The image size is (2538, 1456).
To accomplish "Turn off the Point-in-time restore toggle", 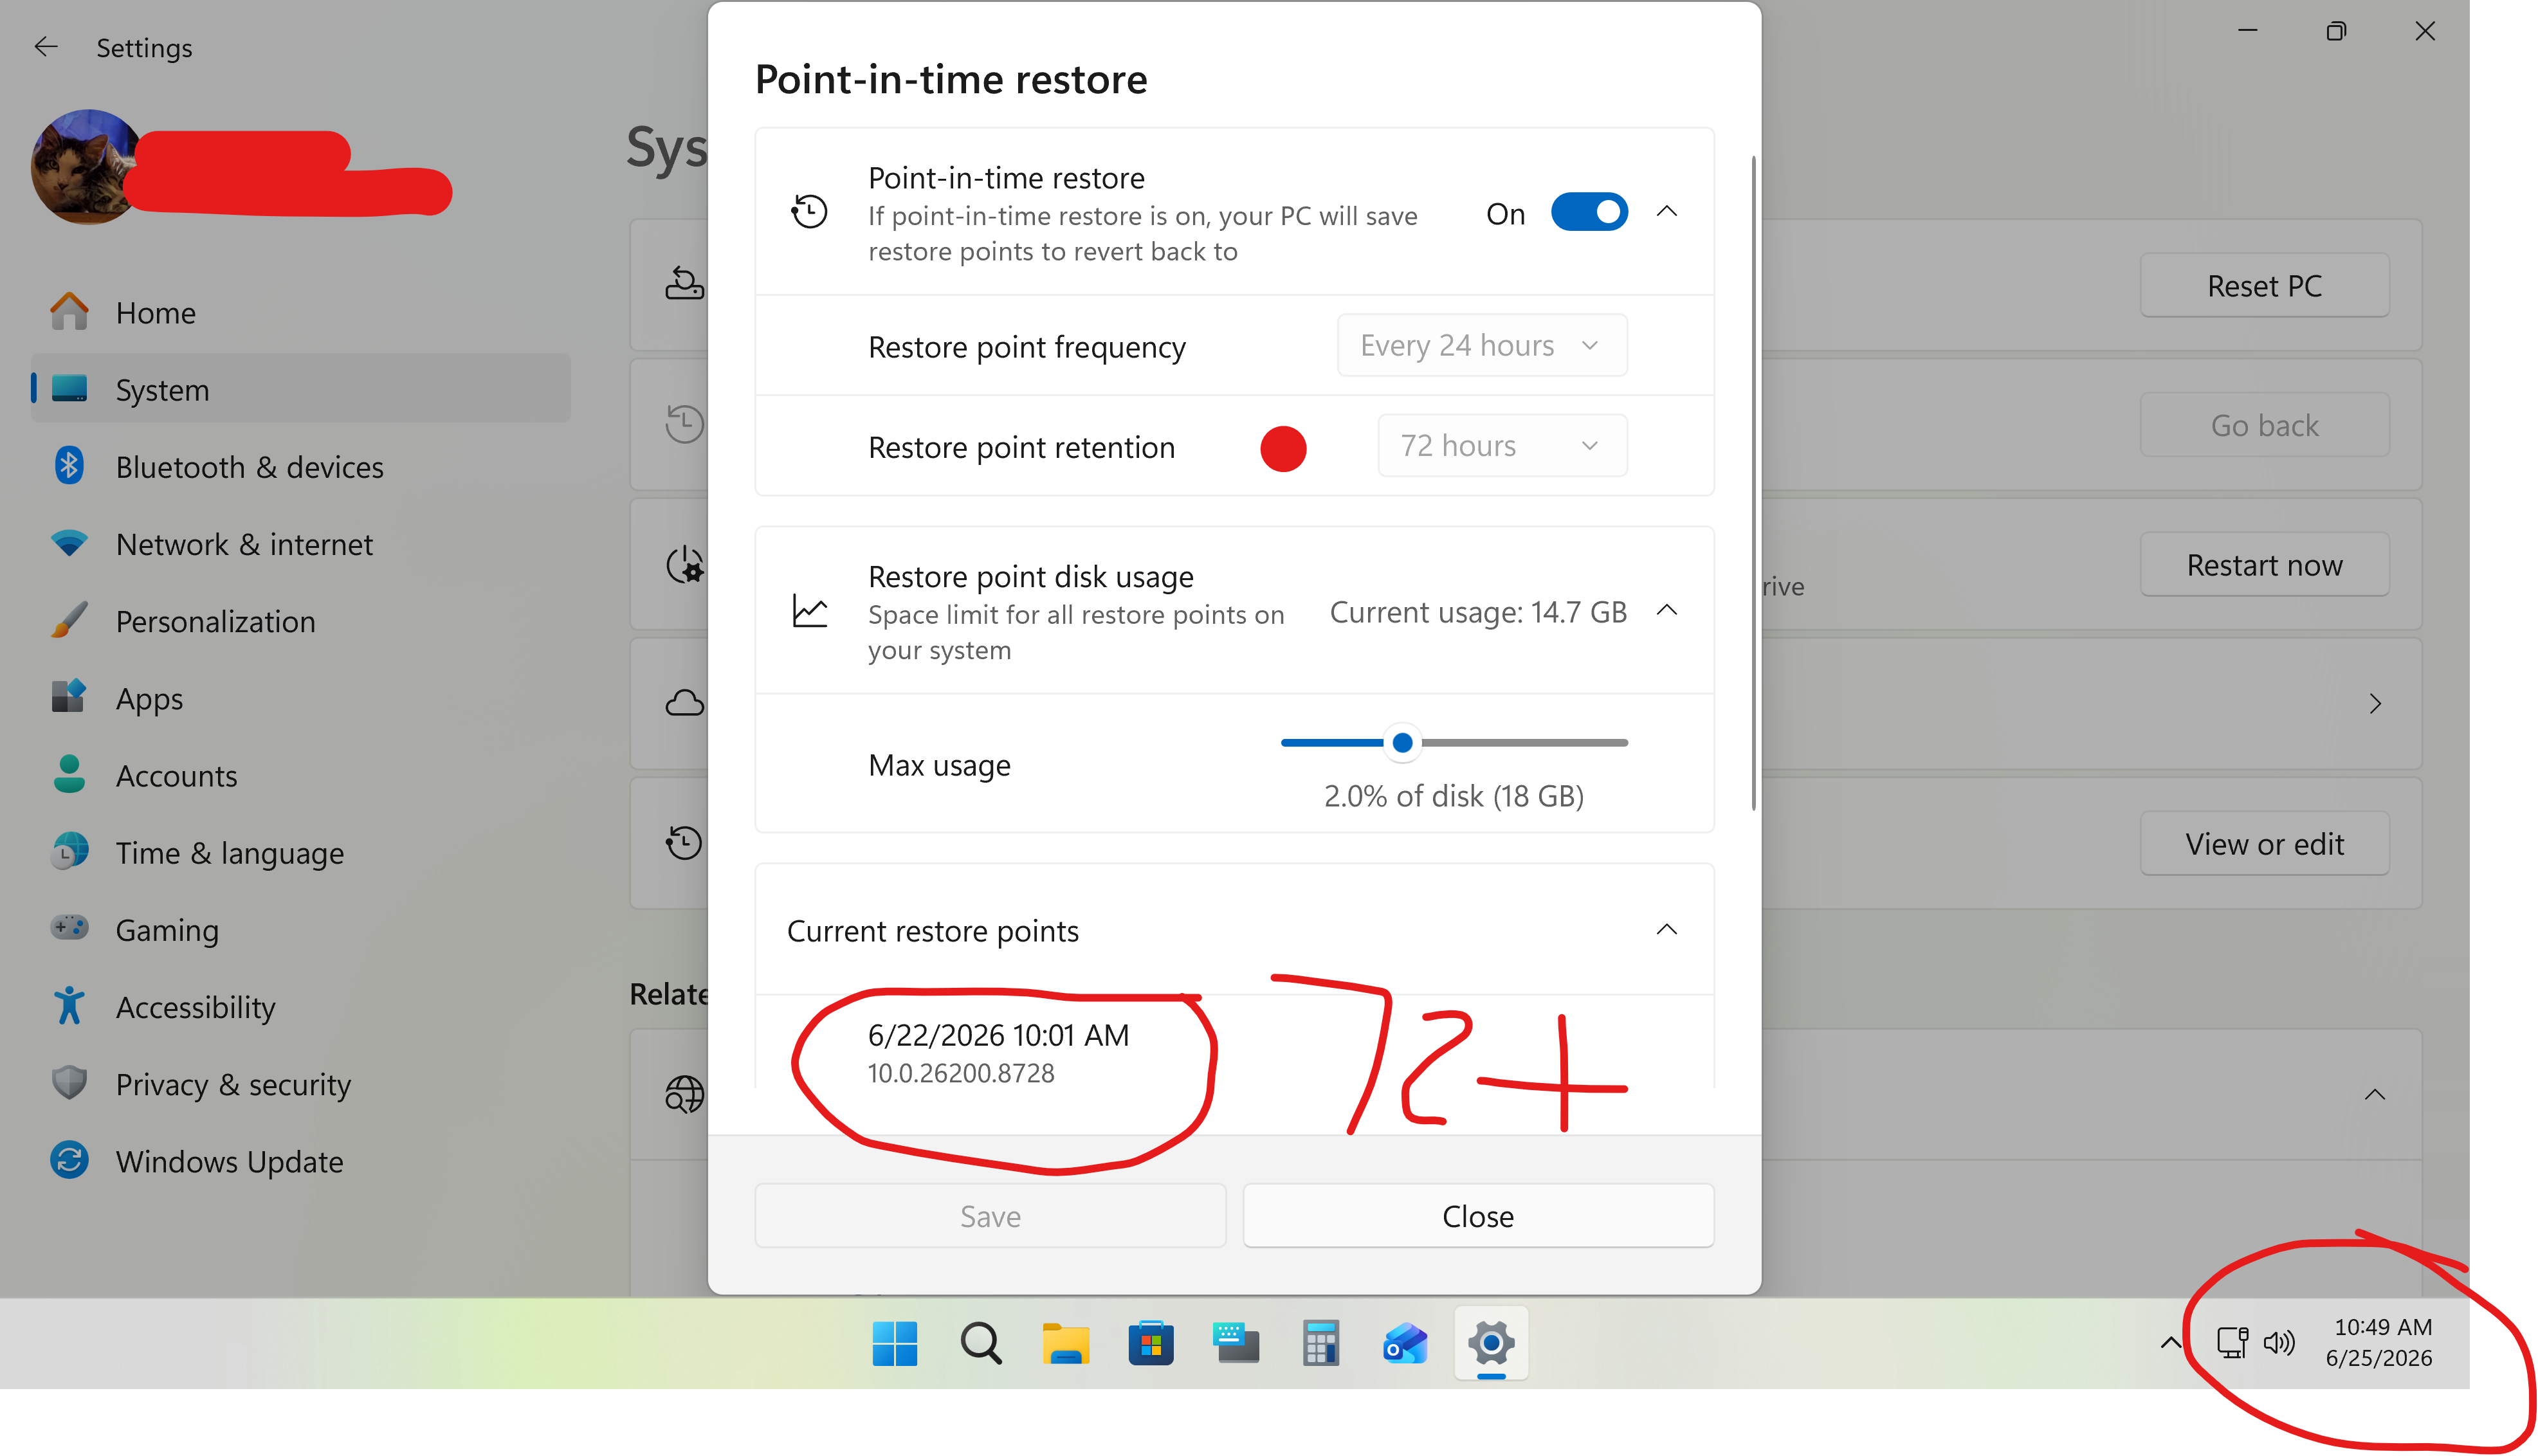I will pyautogui.click(x=1588, y=212).
